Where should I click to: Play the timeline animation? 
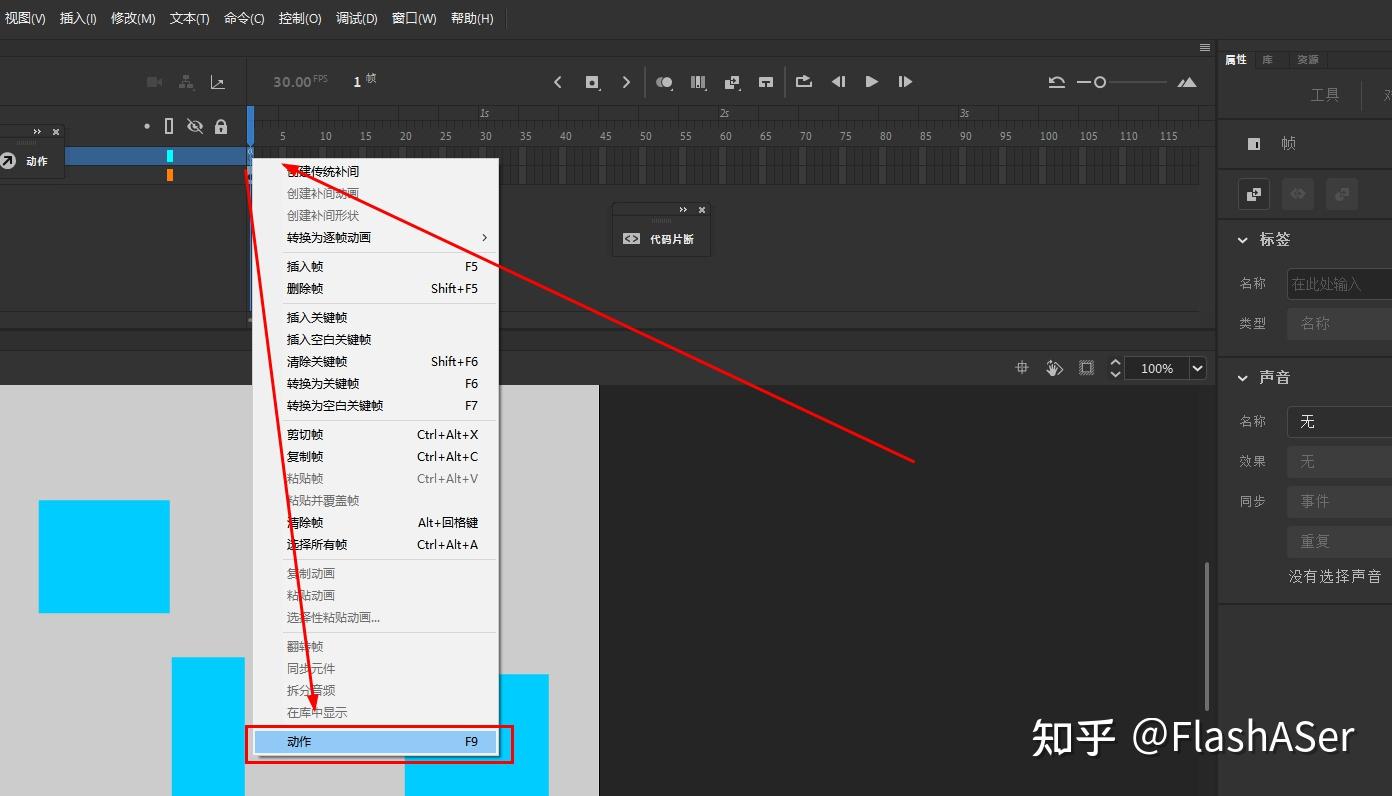(872, 82)
